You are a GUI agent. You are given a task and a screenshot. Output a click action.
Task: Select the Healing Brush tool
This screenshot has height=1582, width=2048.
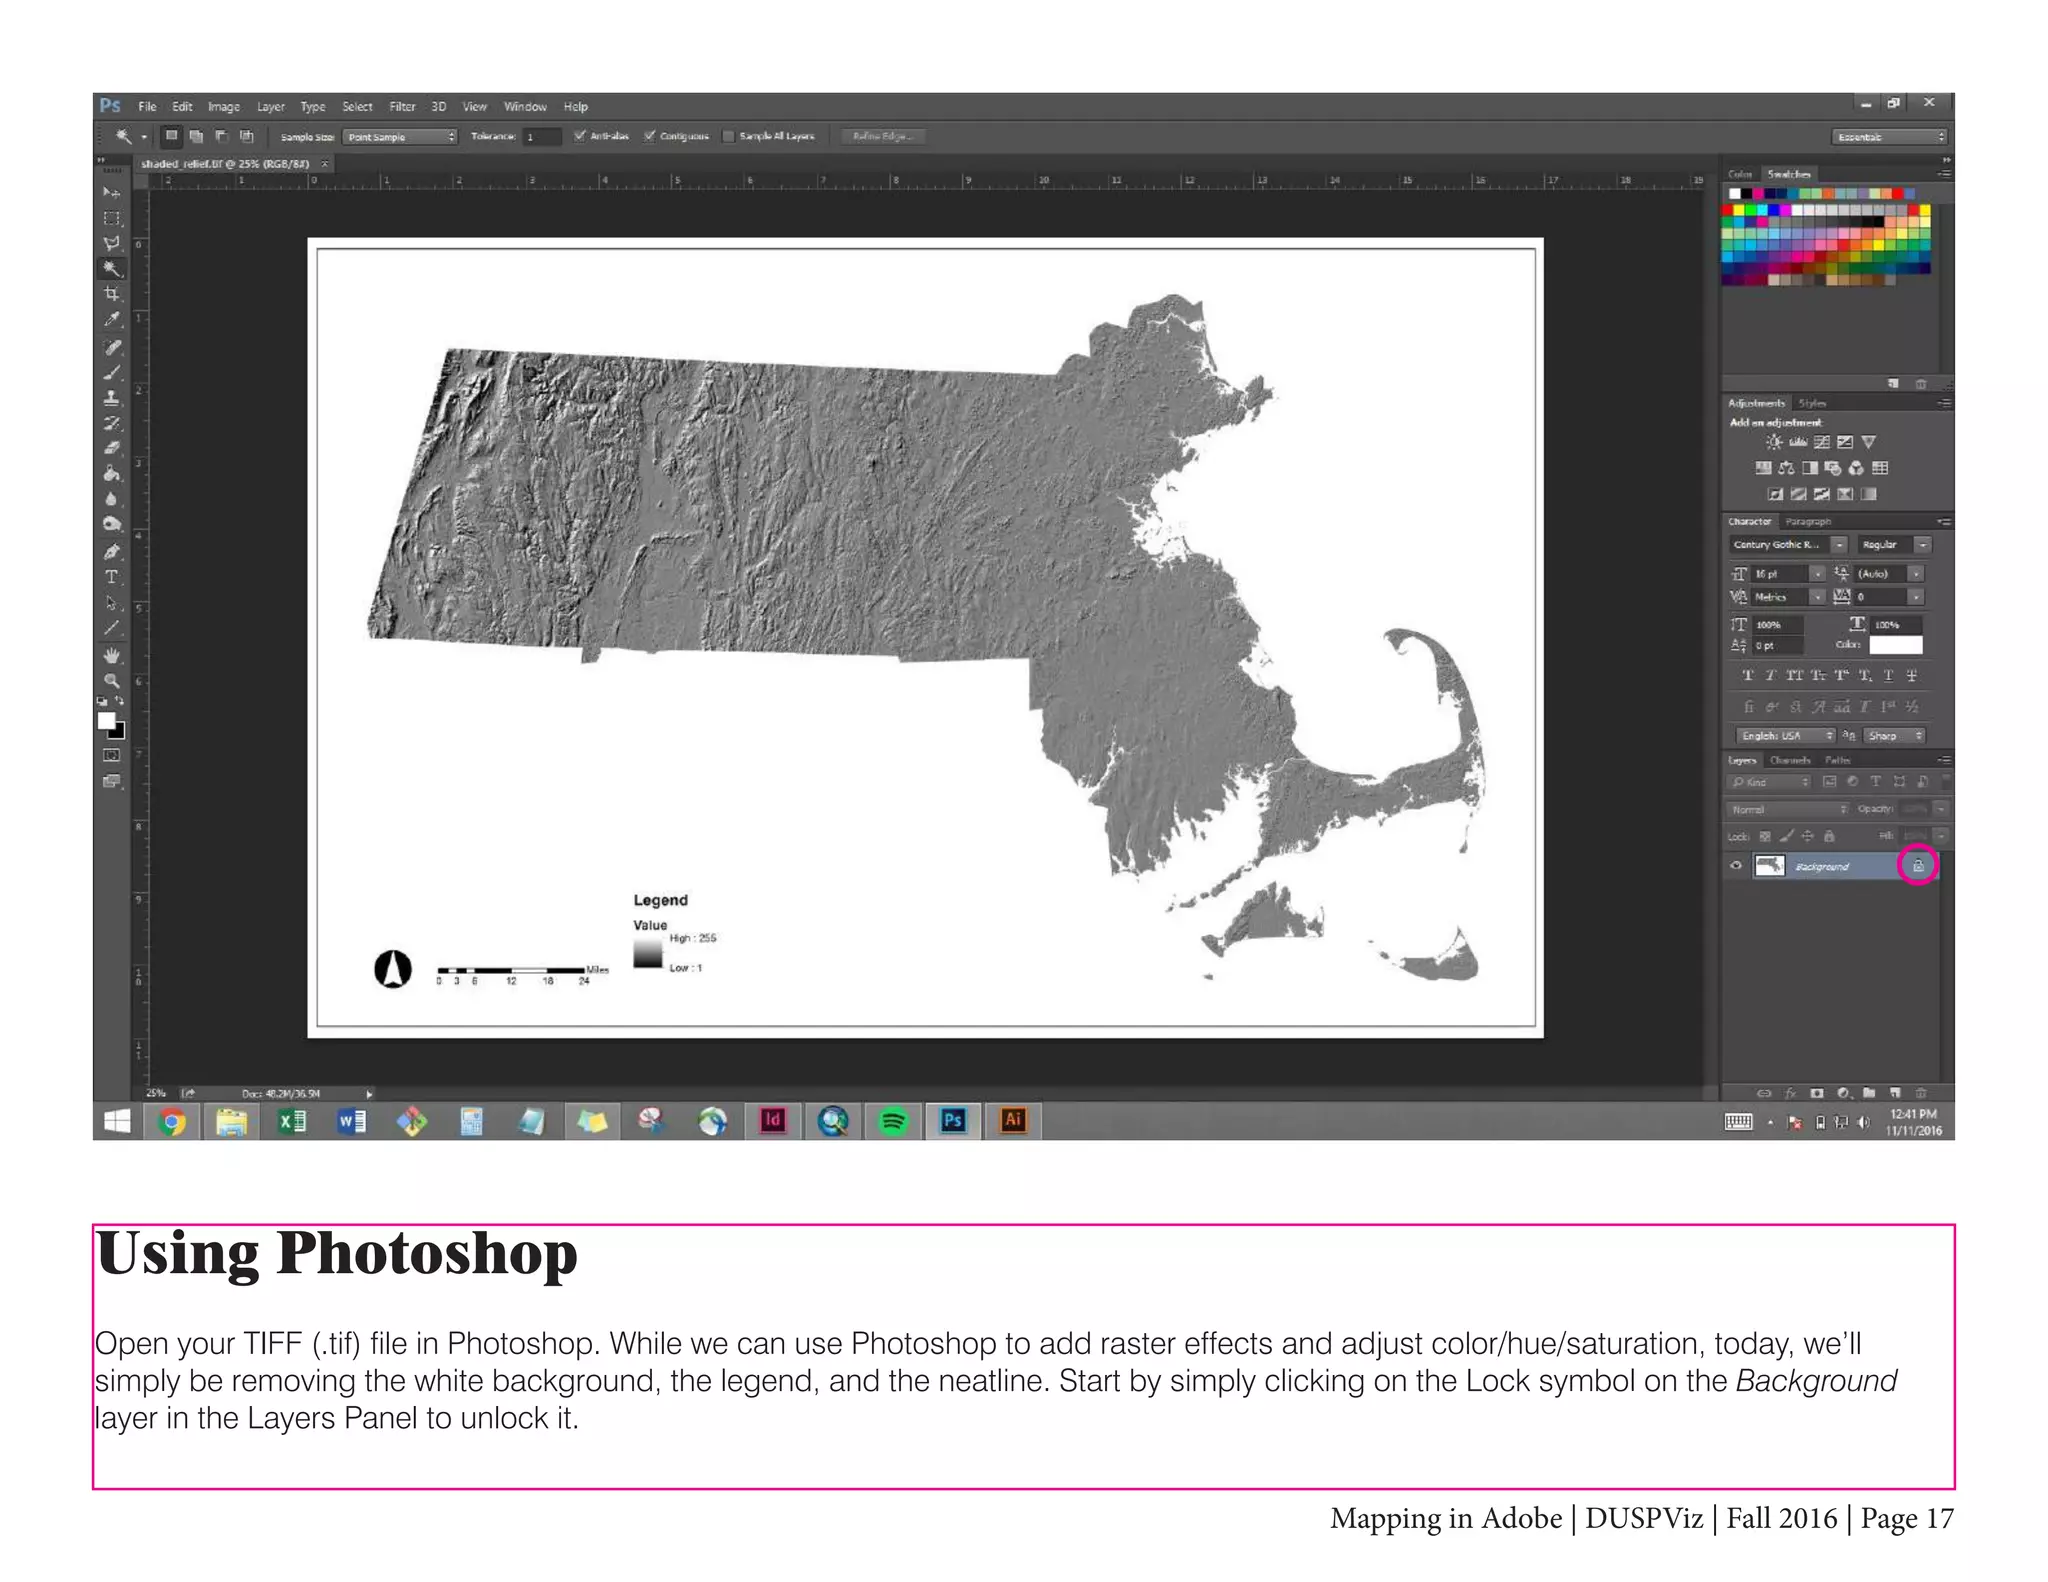click(x=112, y=347)
